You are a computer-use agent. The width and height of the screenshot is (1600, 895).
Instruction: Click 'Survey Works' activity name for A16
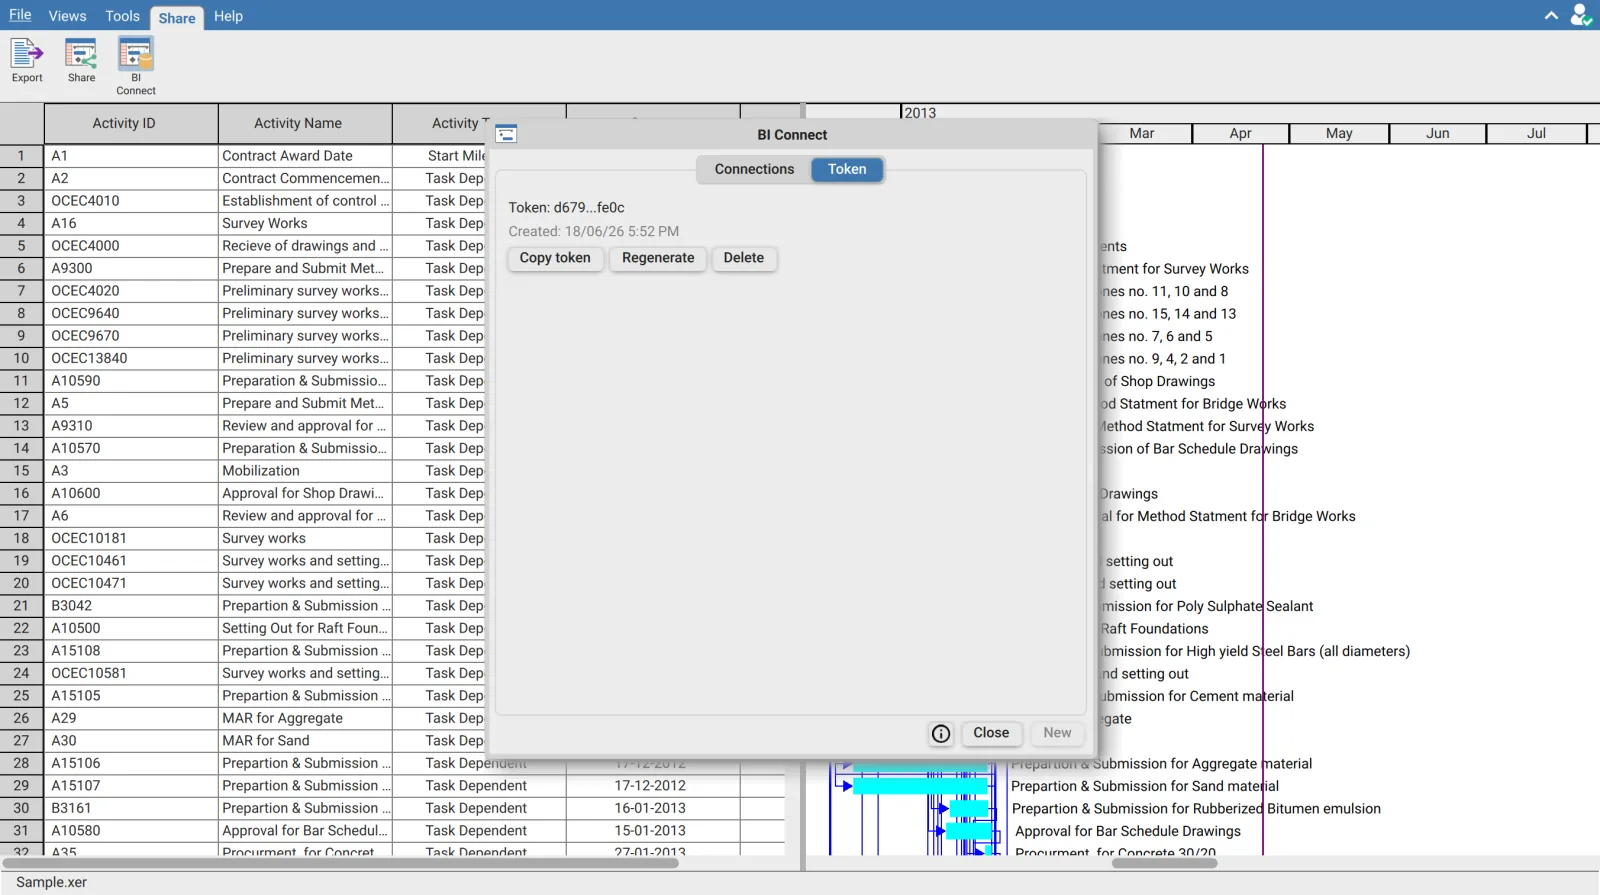(305, 224)
